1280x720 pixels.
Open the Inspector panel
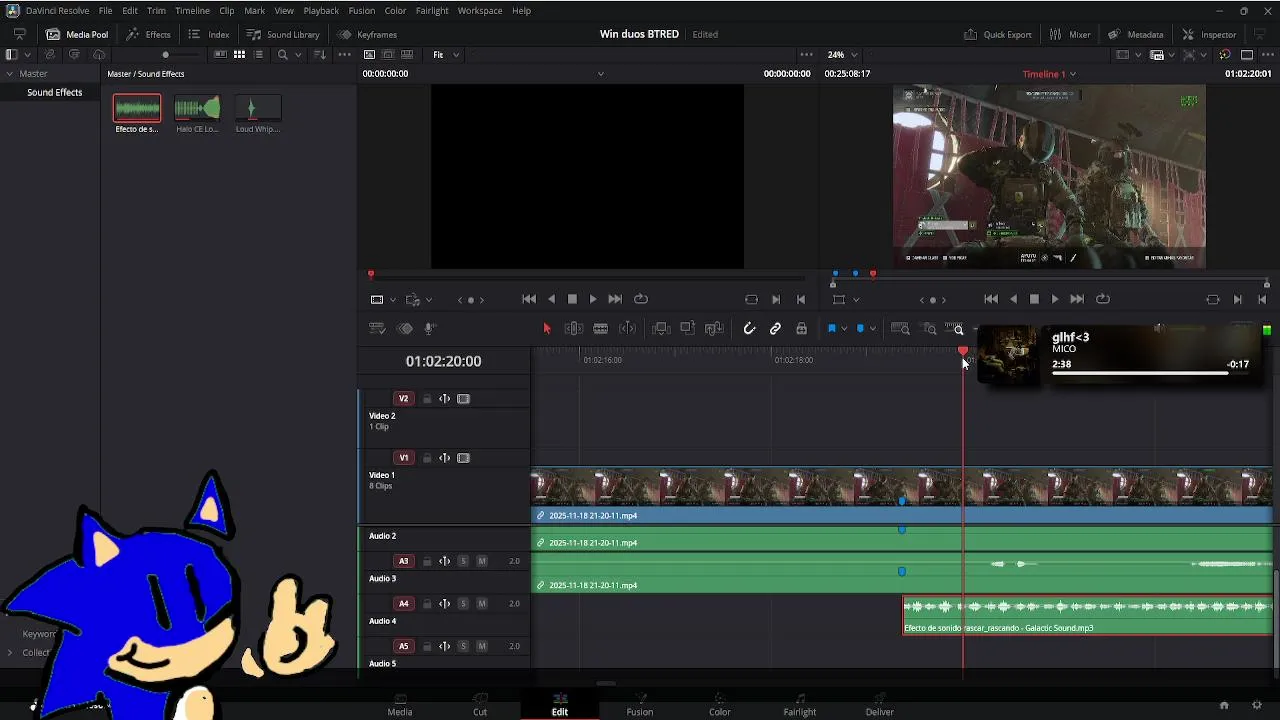(x=1209, y=34)
